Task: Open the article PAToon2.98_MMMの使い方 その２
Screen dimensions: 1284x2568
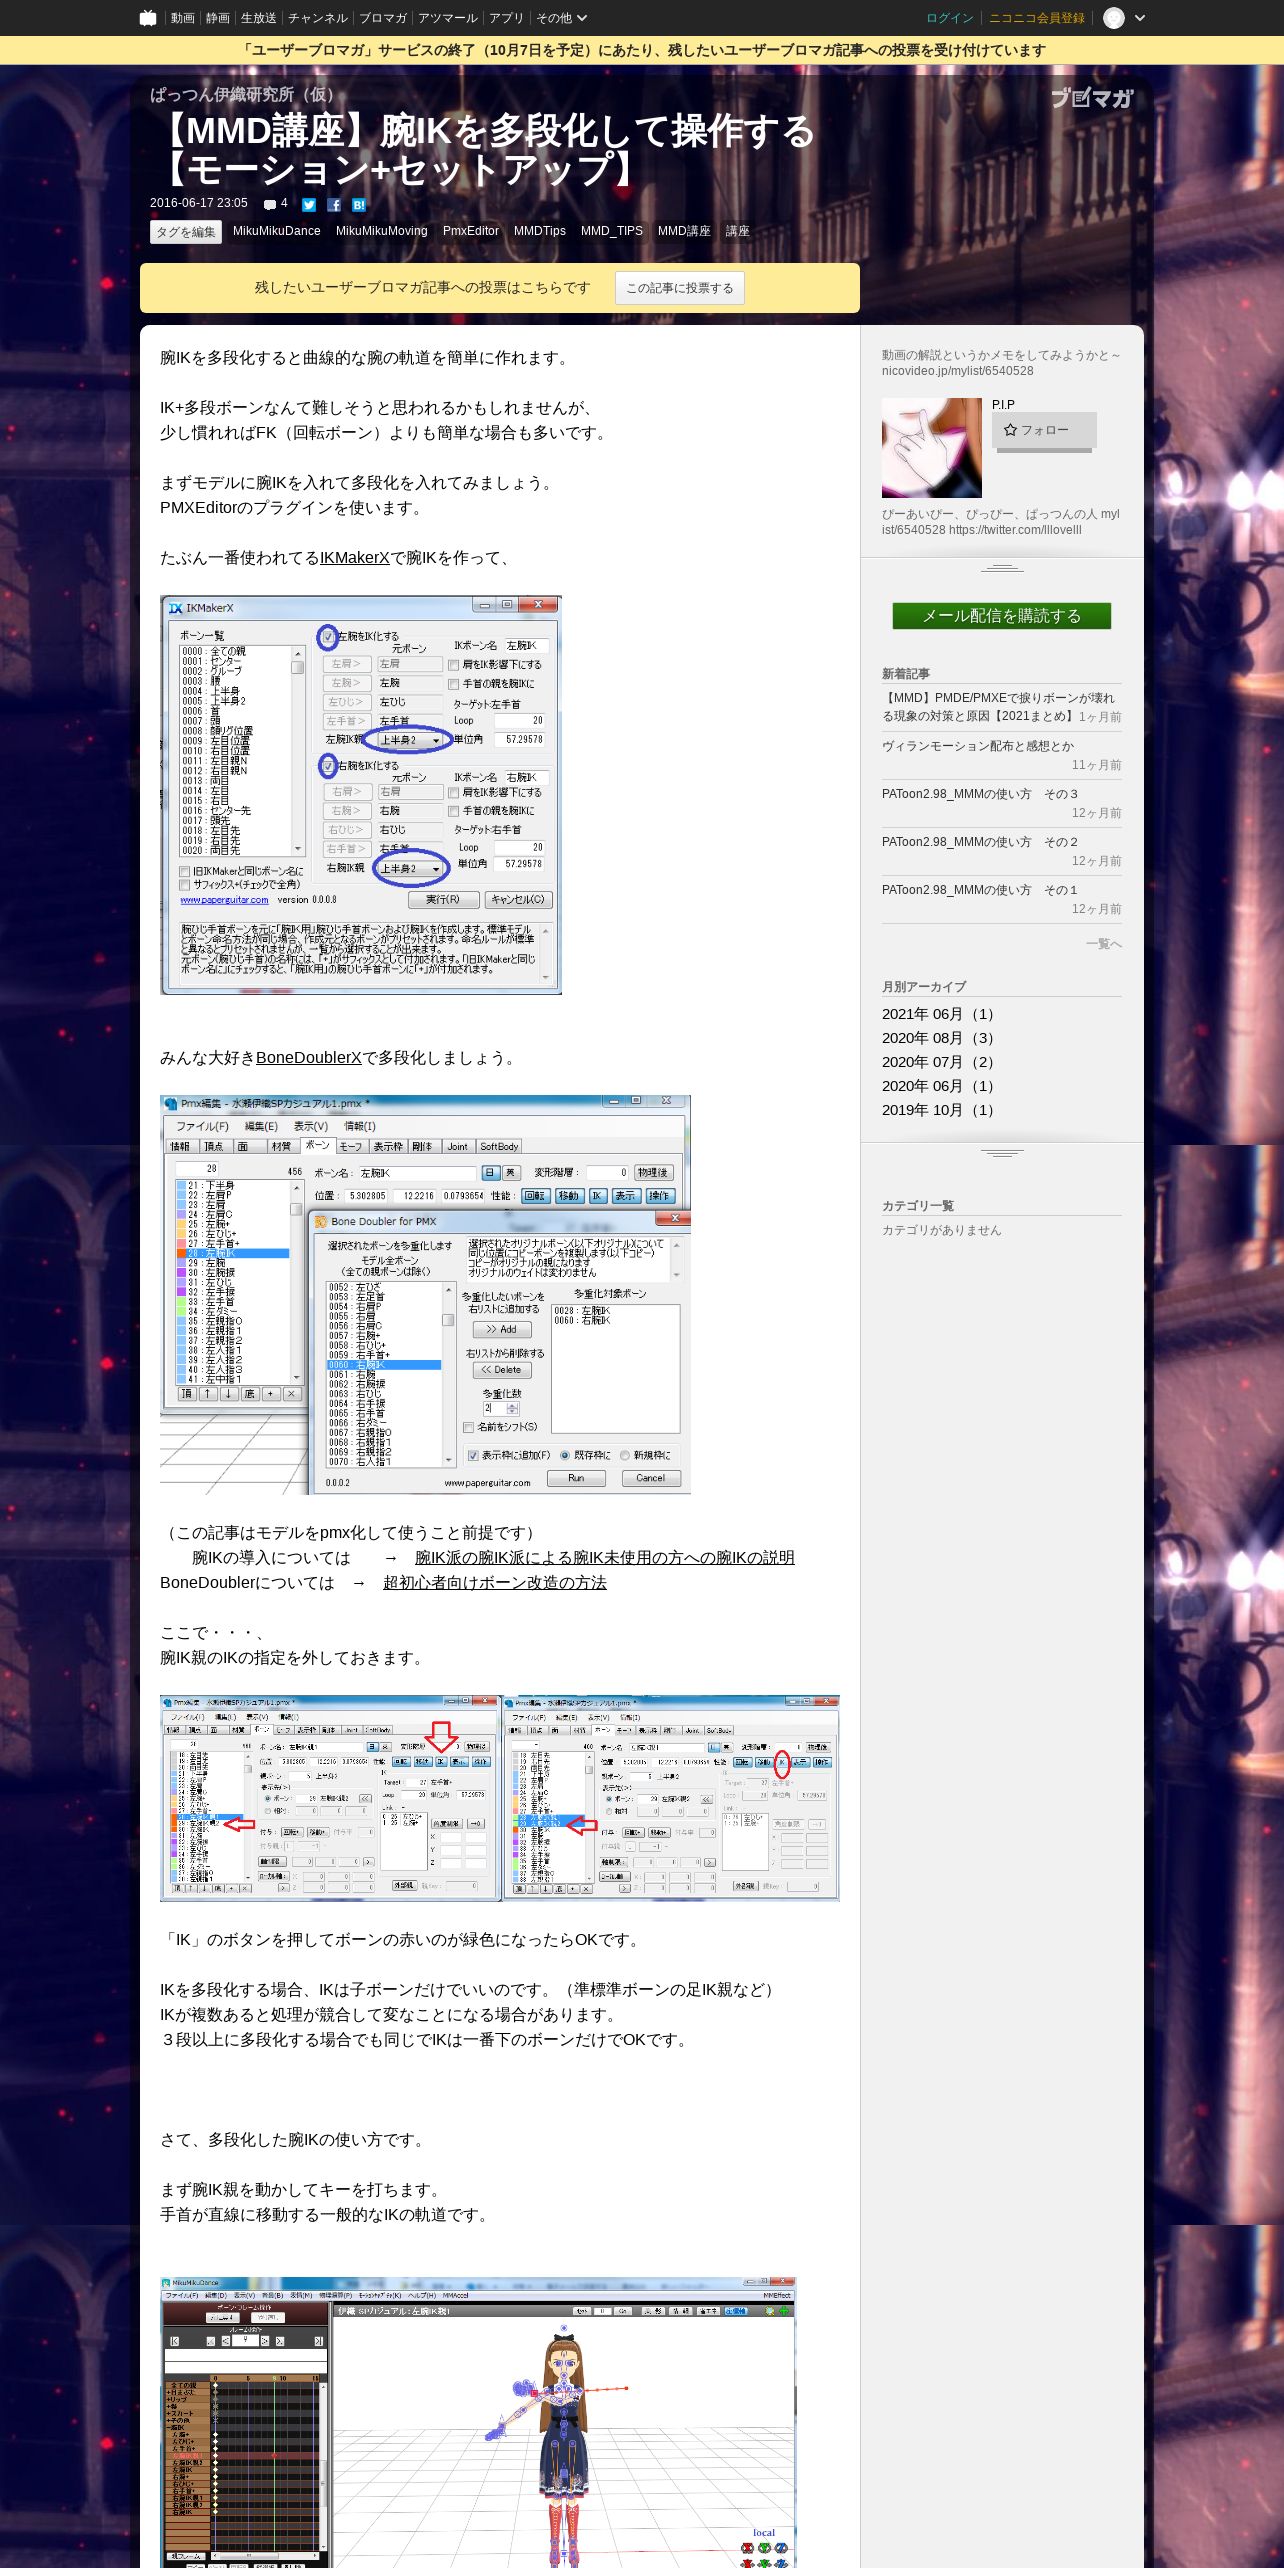Action: [x=980, y=842]
